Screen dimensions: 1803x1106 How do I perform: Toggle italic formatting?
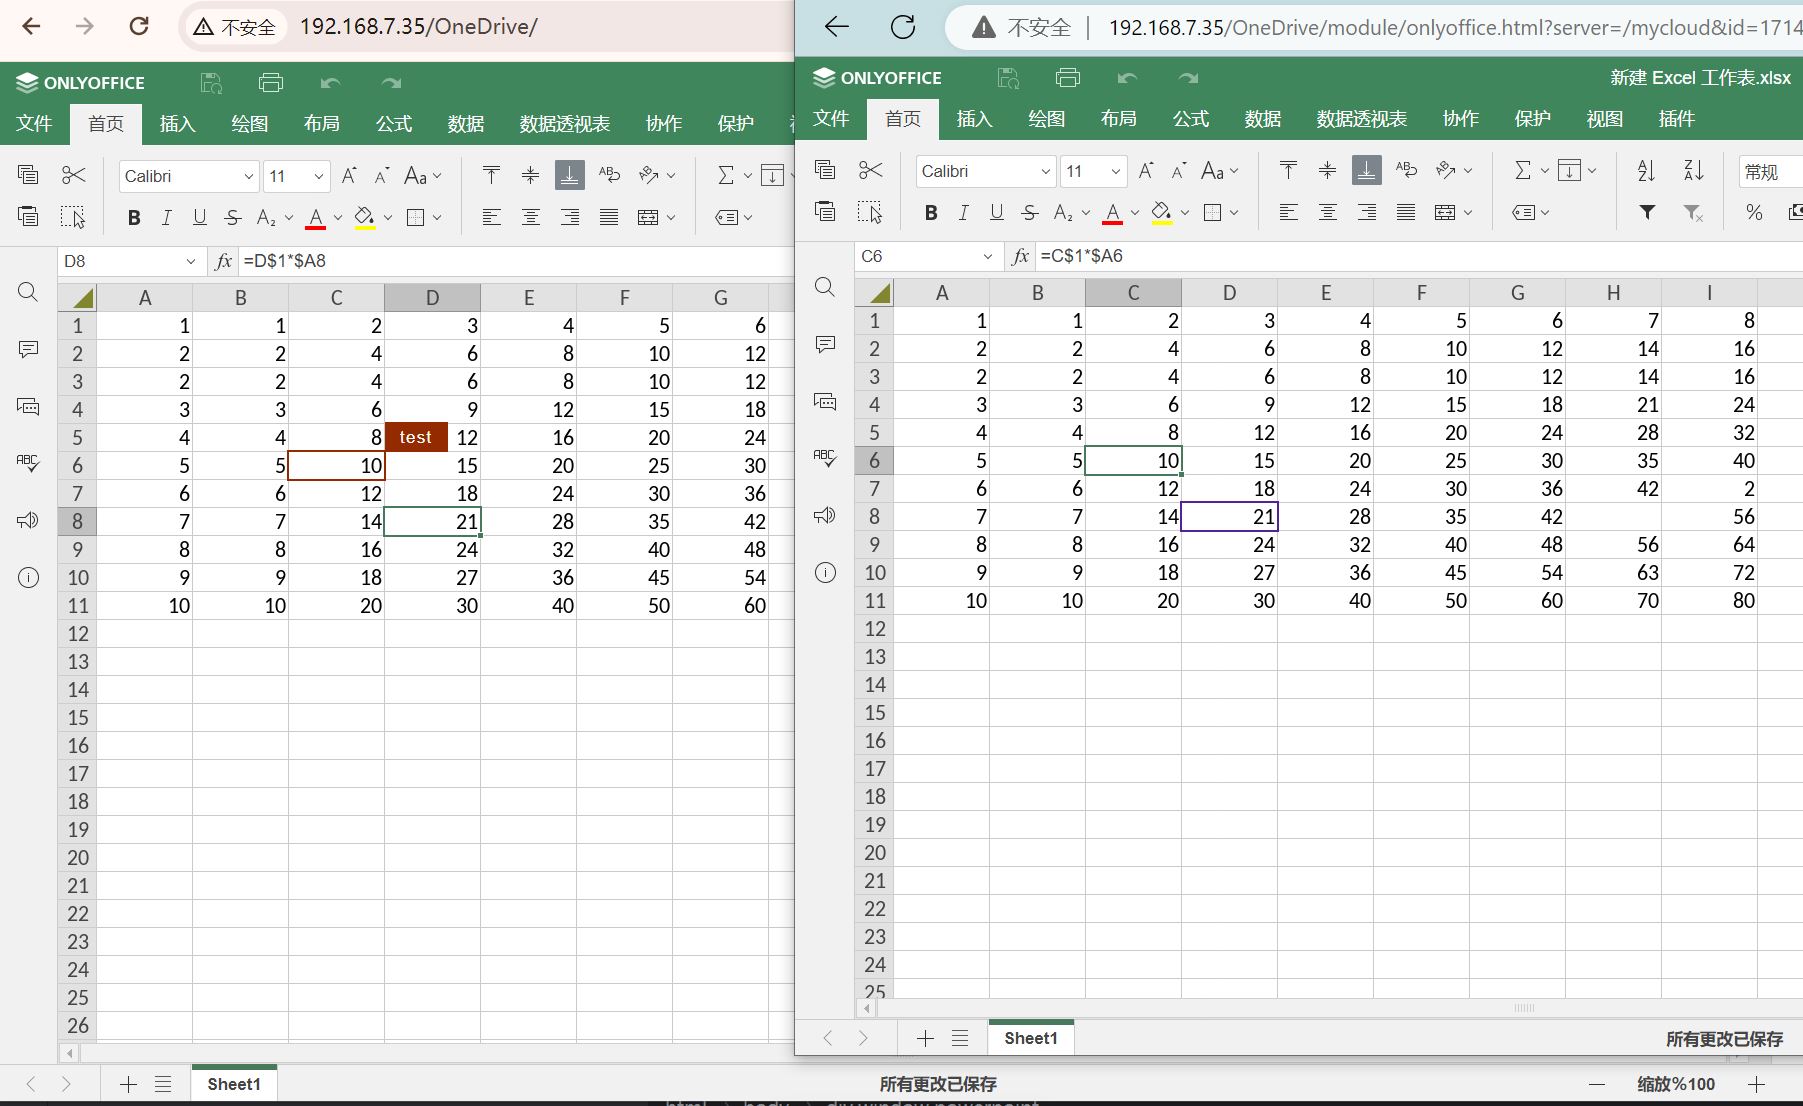(x=963, y=212)
